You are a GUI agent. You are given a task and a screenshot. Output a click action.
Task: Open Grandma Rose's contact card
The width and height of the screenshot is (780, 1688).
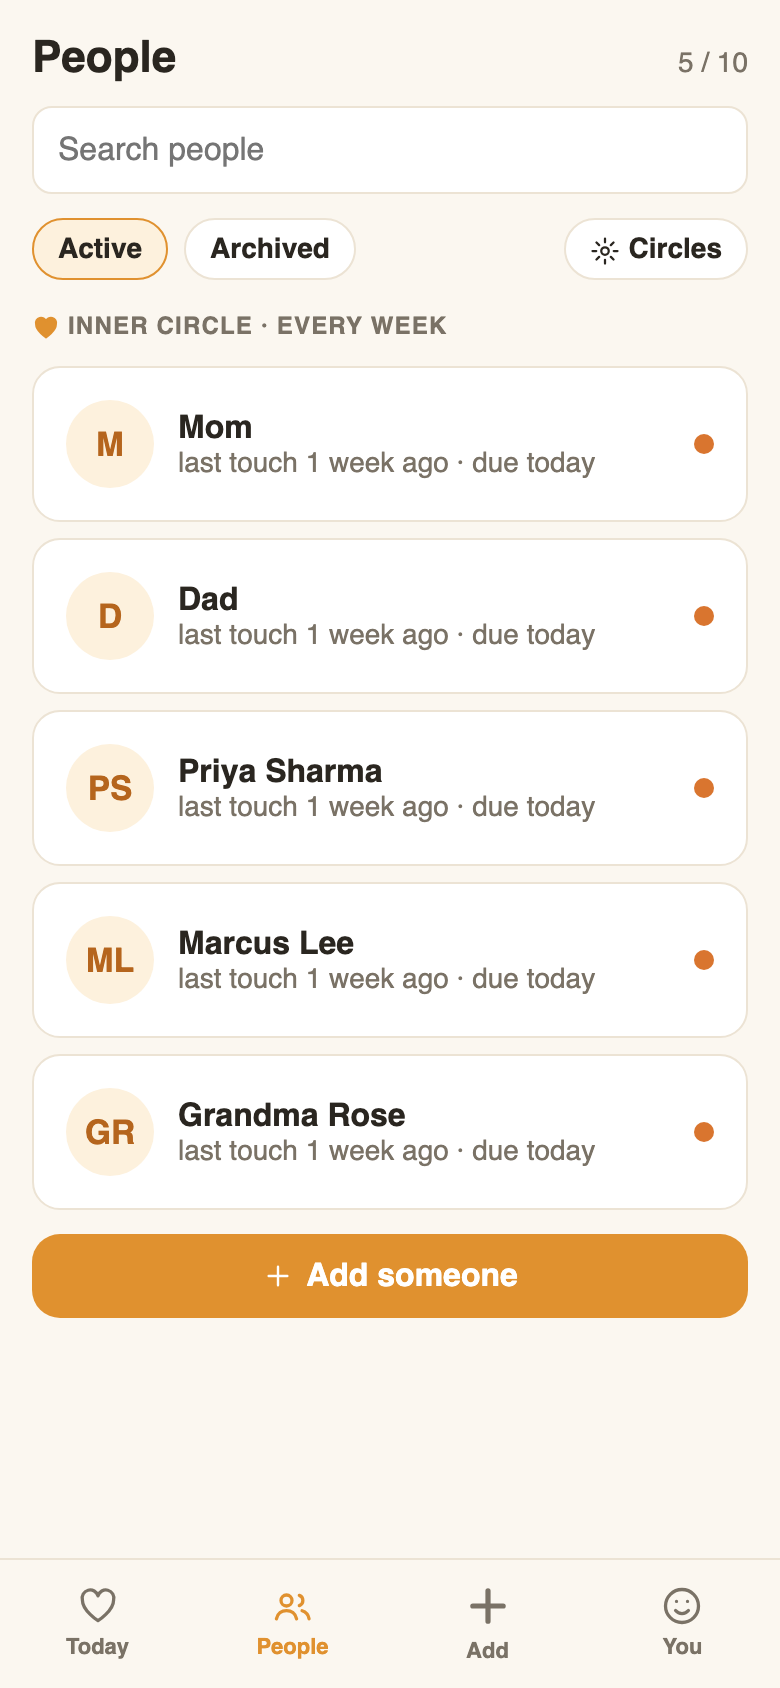coord(390,1132)
